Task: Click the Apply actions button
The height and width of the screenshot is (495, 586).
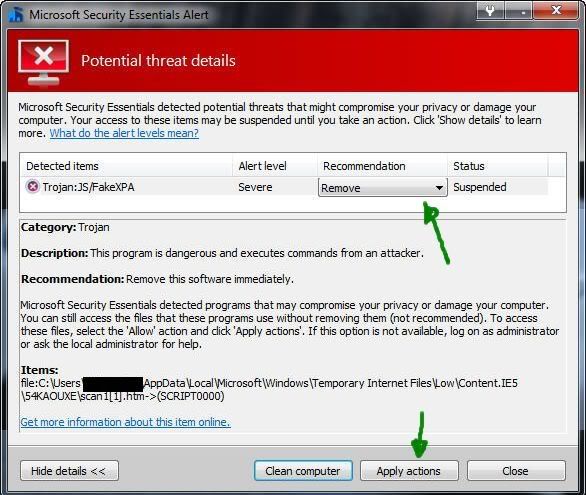Action: [x=409, y=471]
